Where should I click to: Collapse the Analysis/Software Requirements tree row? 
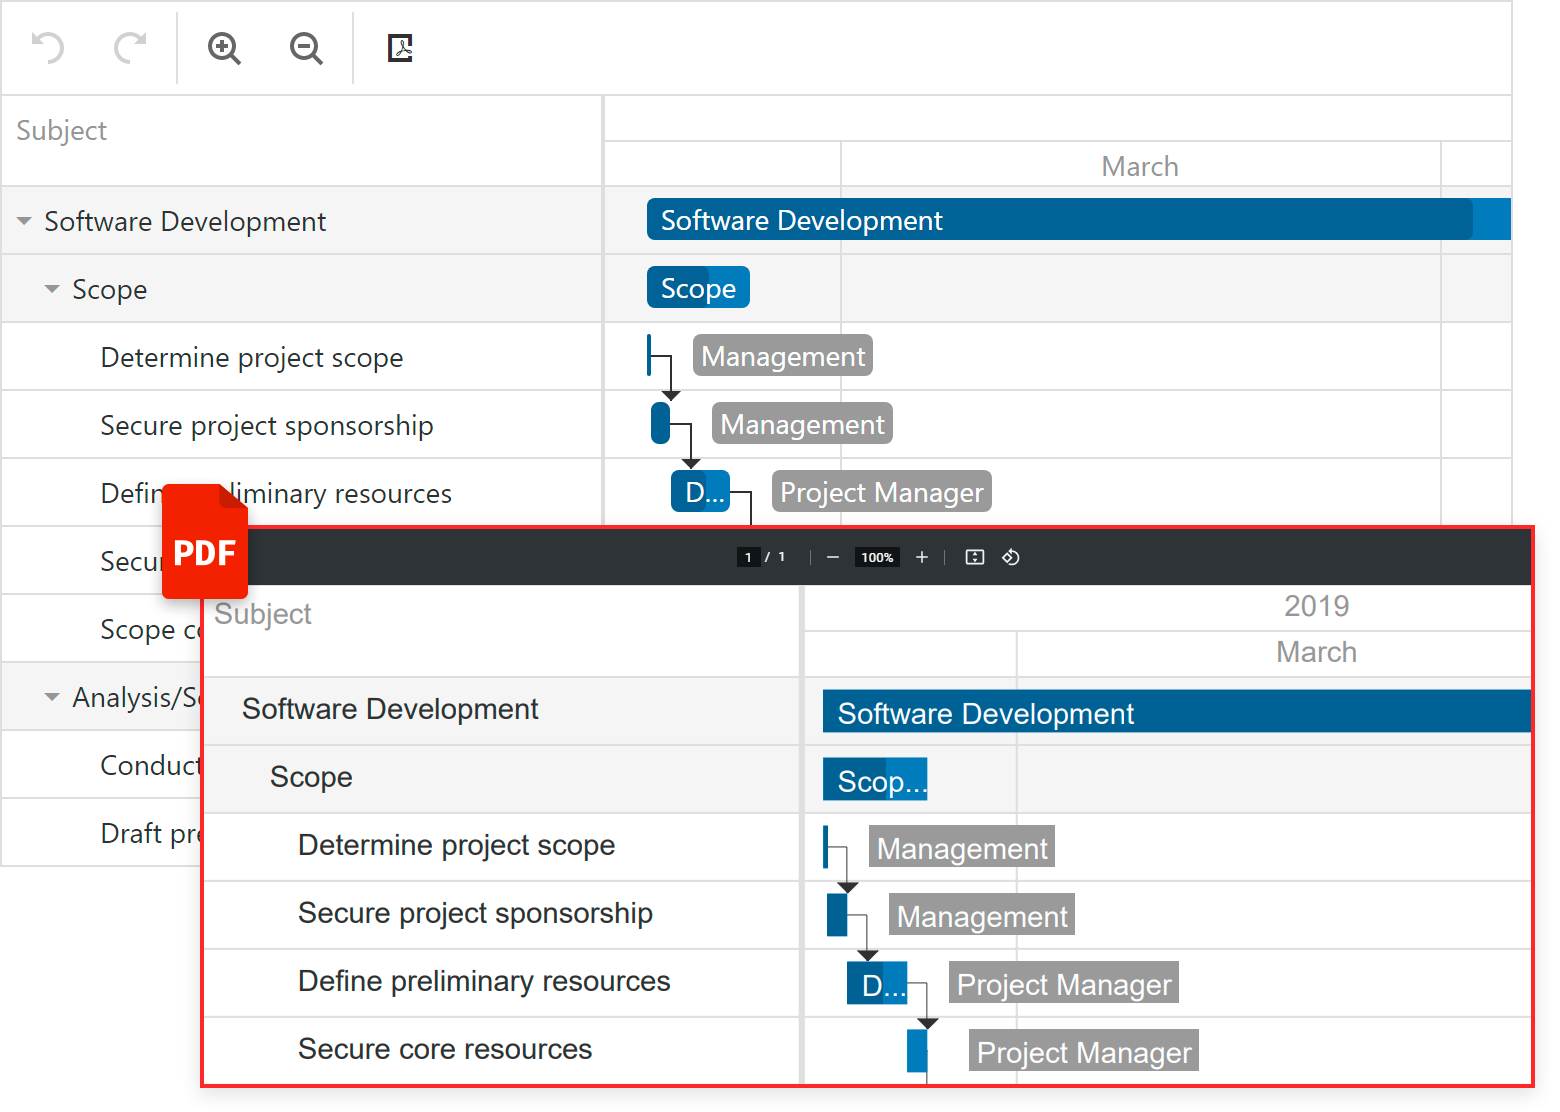coord(52,696)
